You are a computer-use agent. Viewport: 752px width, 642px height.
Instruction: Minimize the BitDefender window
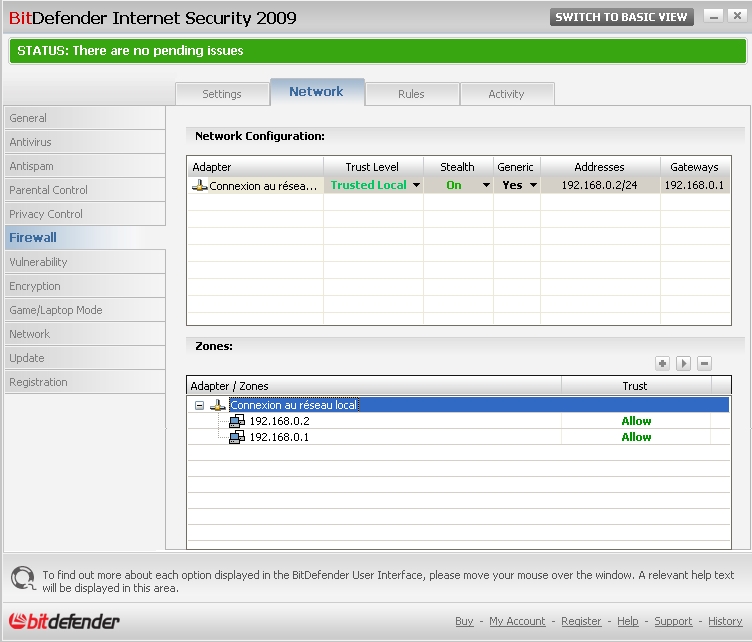coord(714,16)
